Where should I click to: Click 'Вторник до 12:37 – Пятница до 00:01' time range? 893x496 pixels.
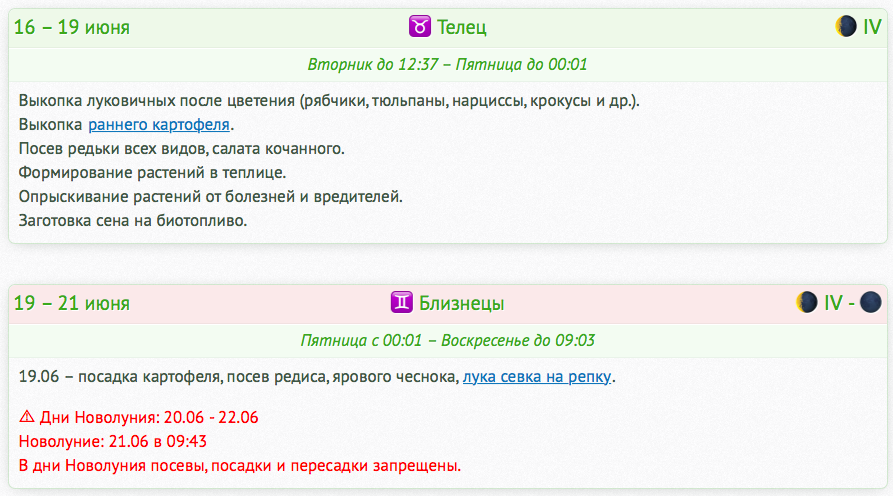447,65
